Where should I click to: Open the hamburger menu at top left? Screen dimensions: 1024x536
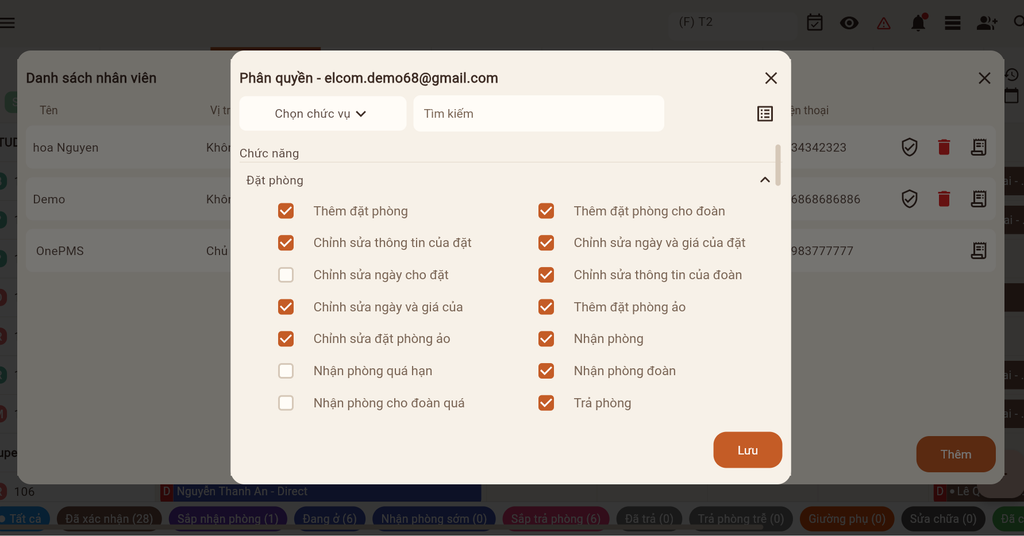coord(7,23)
